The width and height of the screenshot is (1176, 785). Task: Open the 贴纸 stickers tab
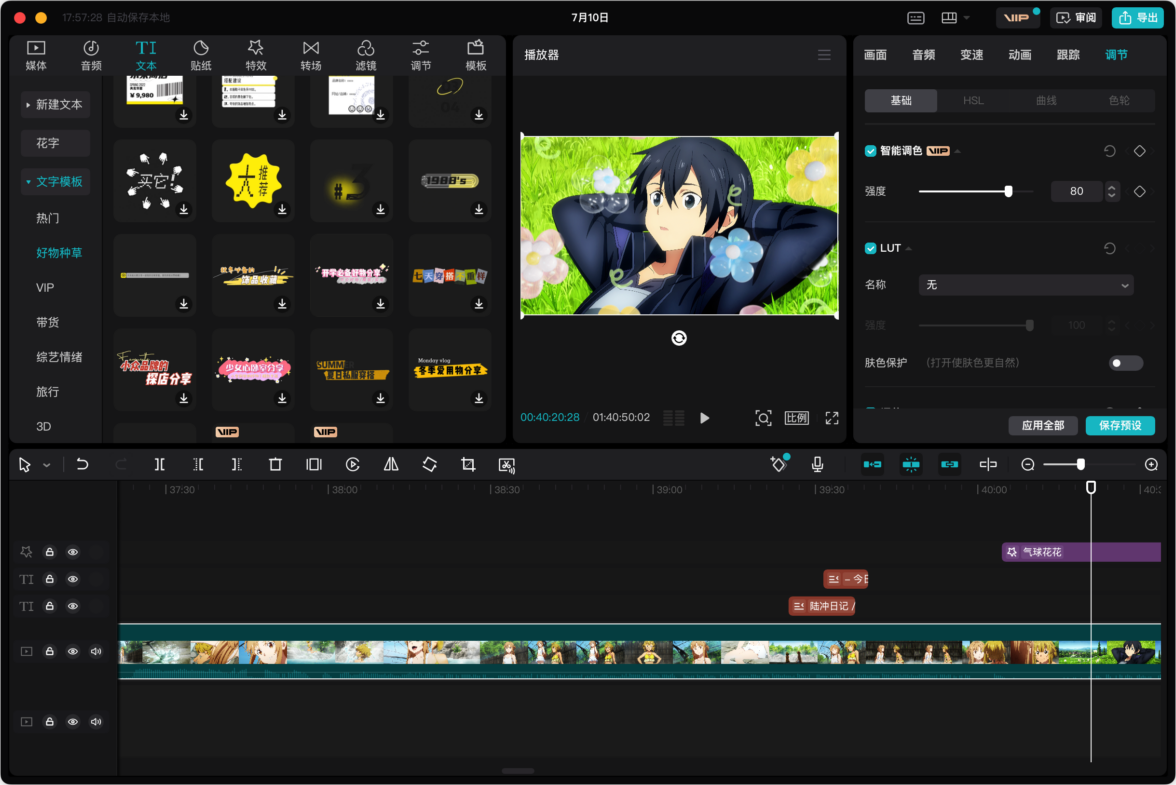(x=201, y=56)
